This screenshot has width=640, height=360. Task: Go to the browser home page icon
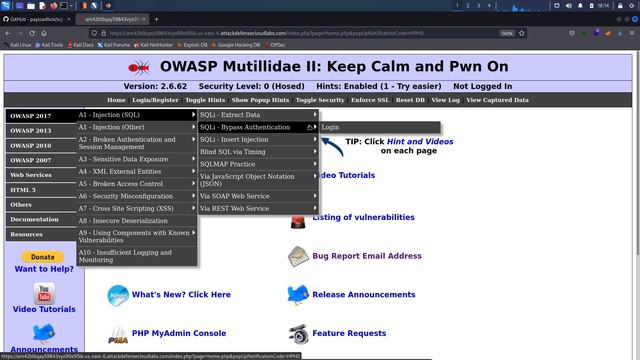coord(44,33)
